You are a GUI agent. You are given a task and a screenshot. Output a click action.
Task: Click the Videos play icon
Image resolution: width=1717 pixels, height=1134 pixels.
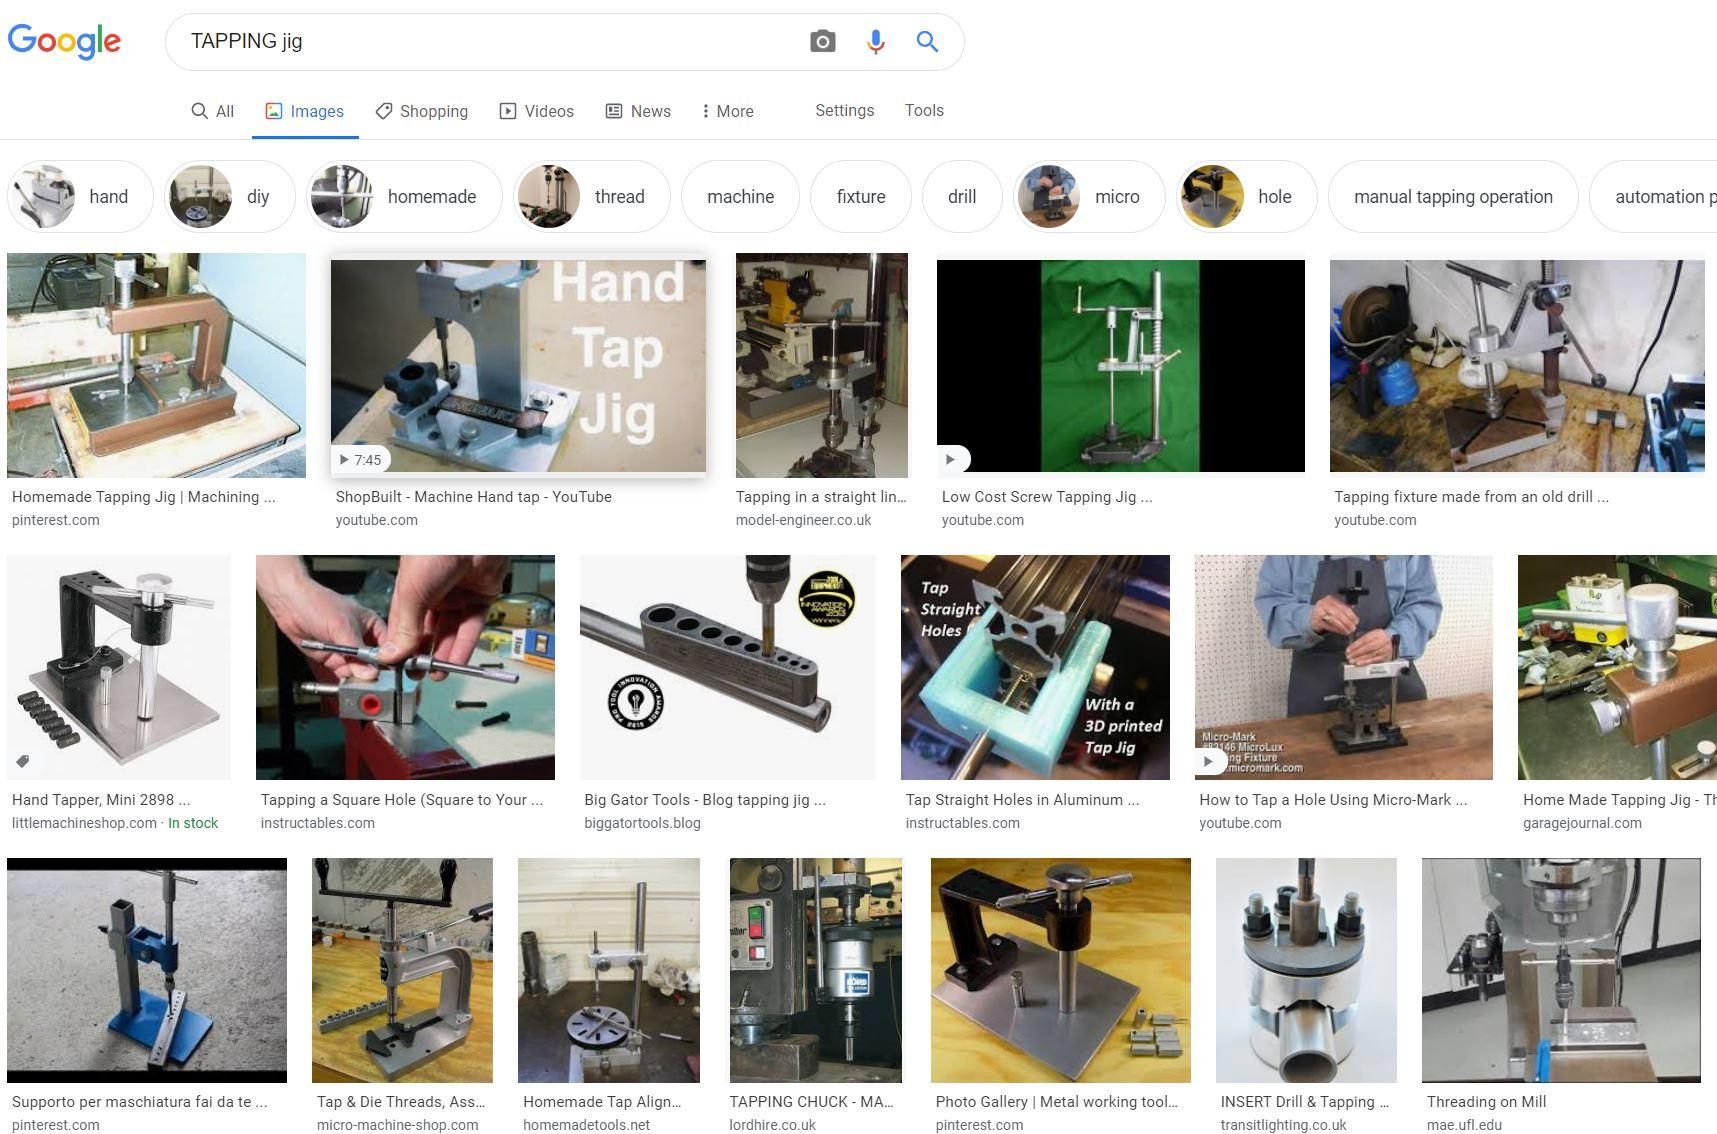click(x=507, y=111)
